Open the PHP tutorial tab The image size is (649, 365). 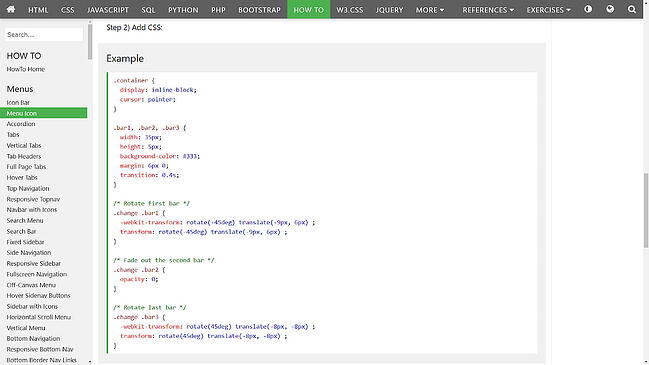pos(218,10)
